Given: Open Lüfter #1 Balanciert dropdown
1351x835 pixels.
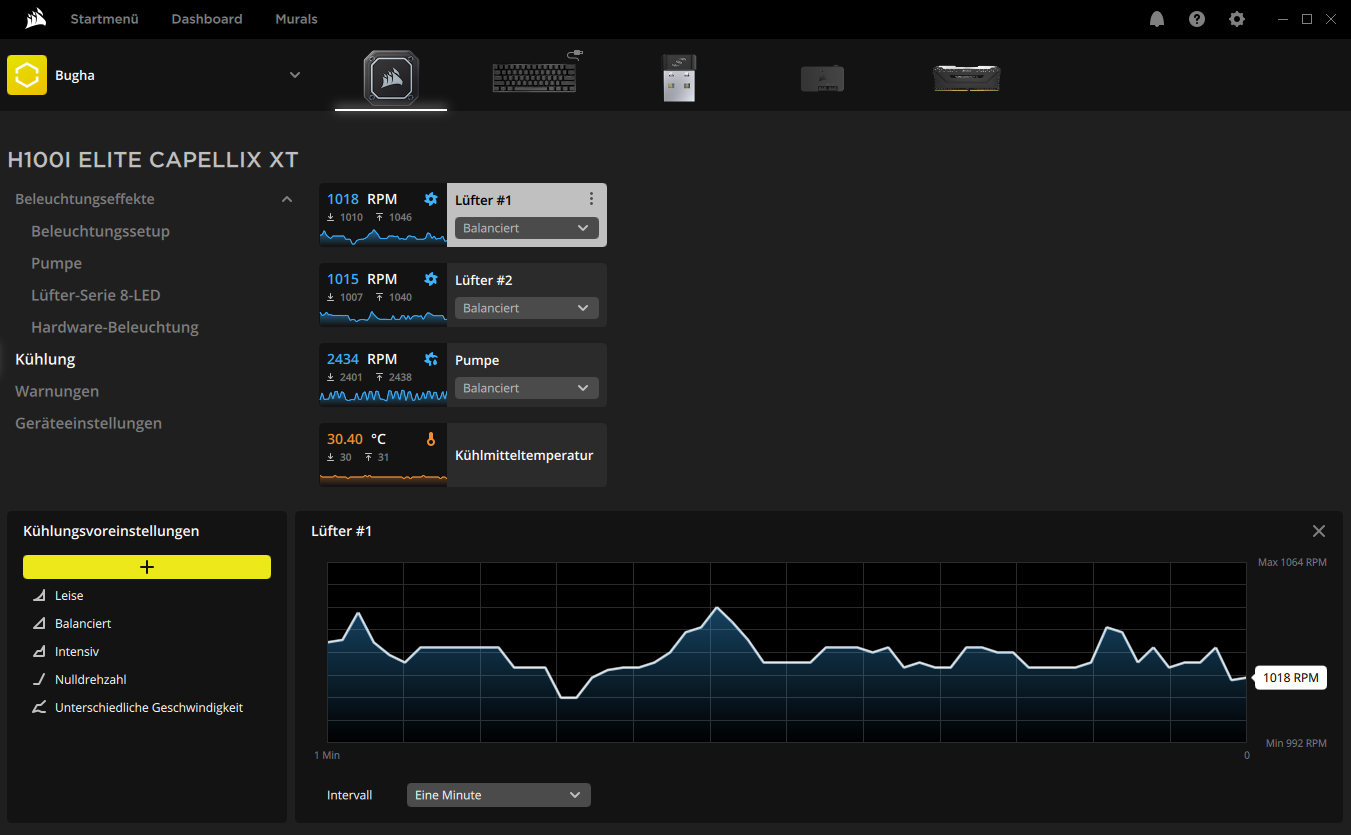Looking at the screenshot, I should pos(527,228).
